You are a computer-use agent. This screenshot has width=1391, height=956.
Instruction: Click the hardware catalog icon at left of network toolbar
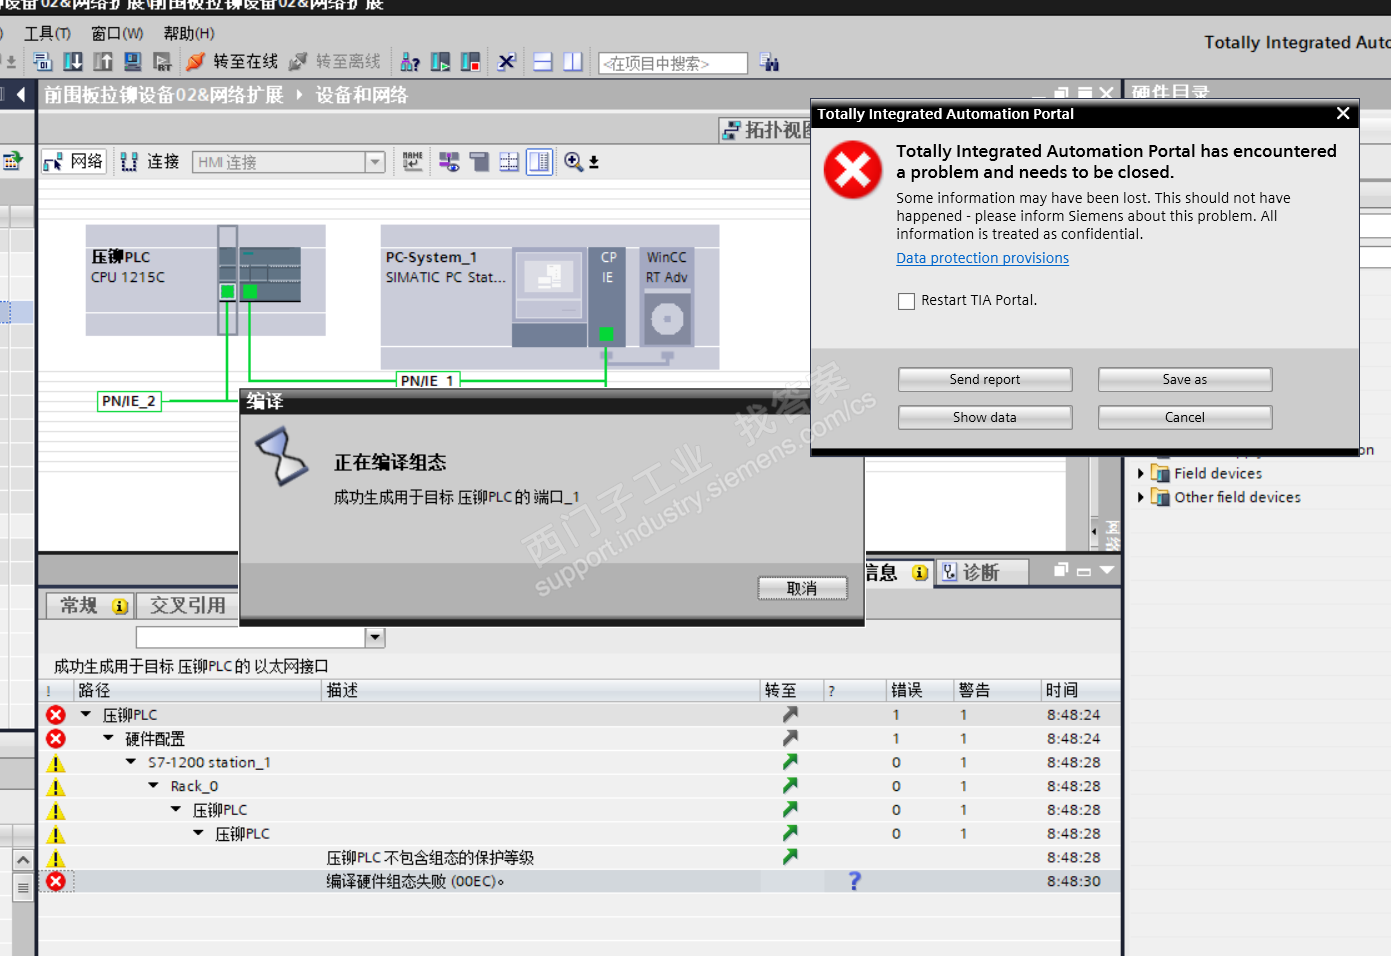(x=13, y=161)
